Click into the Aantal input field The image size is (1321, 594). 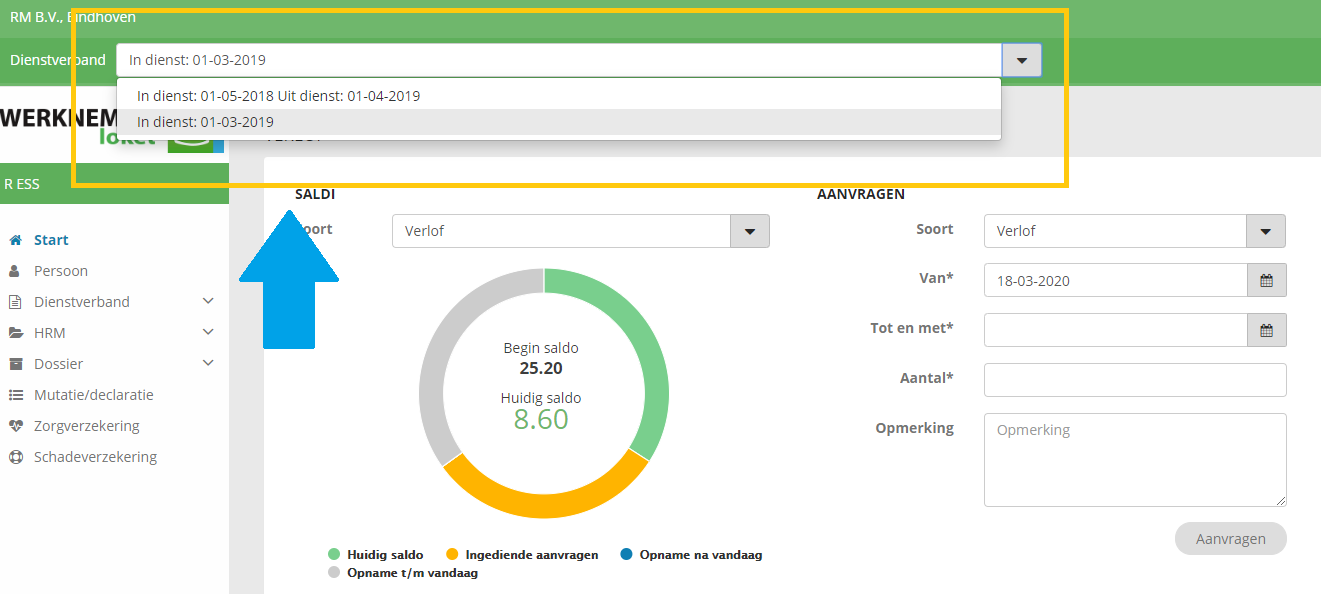pos(1135,380)
